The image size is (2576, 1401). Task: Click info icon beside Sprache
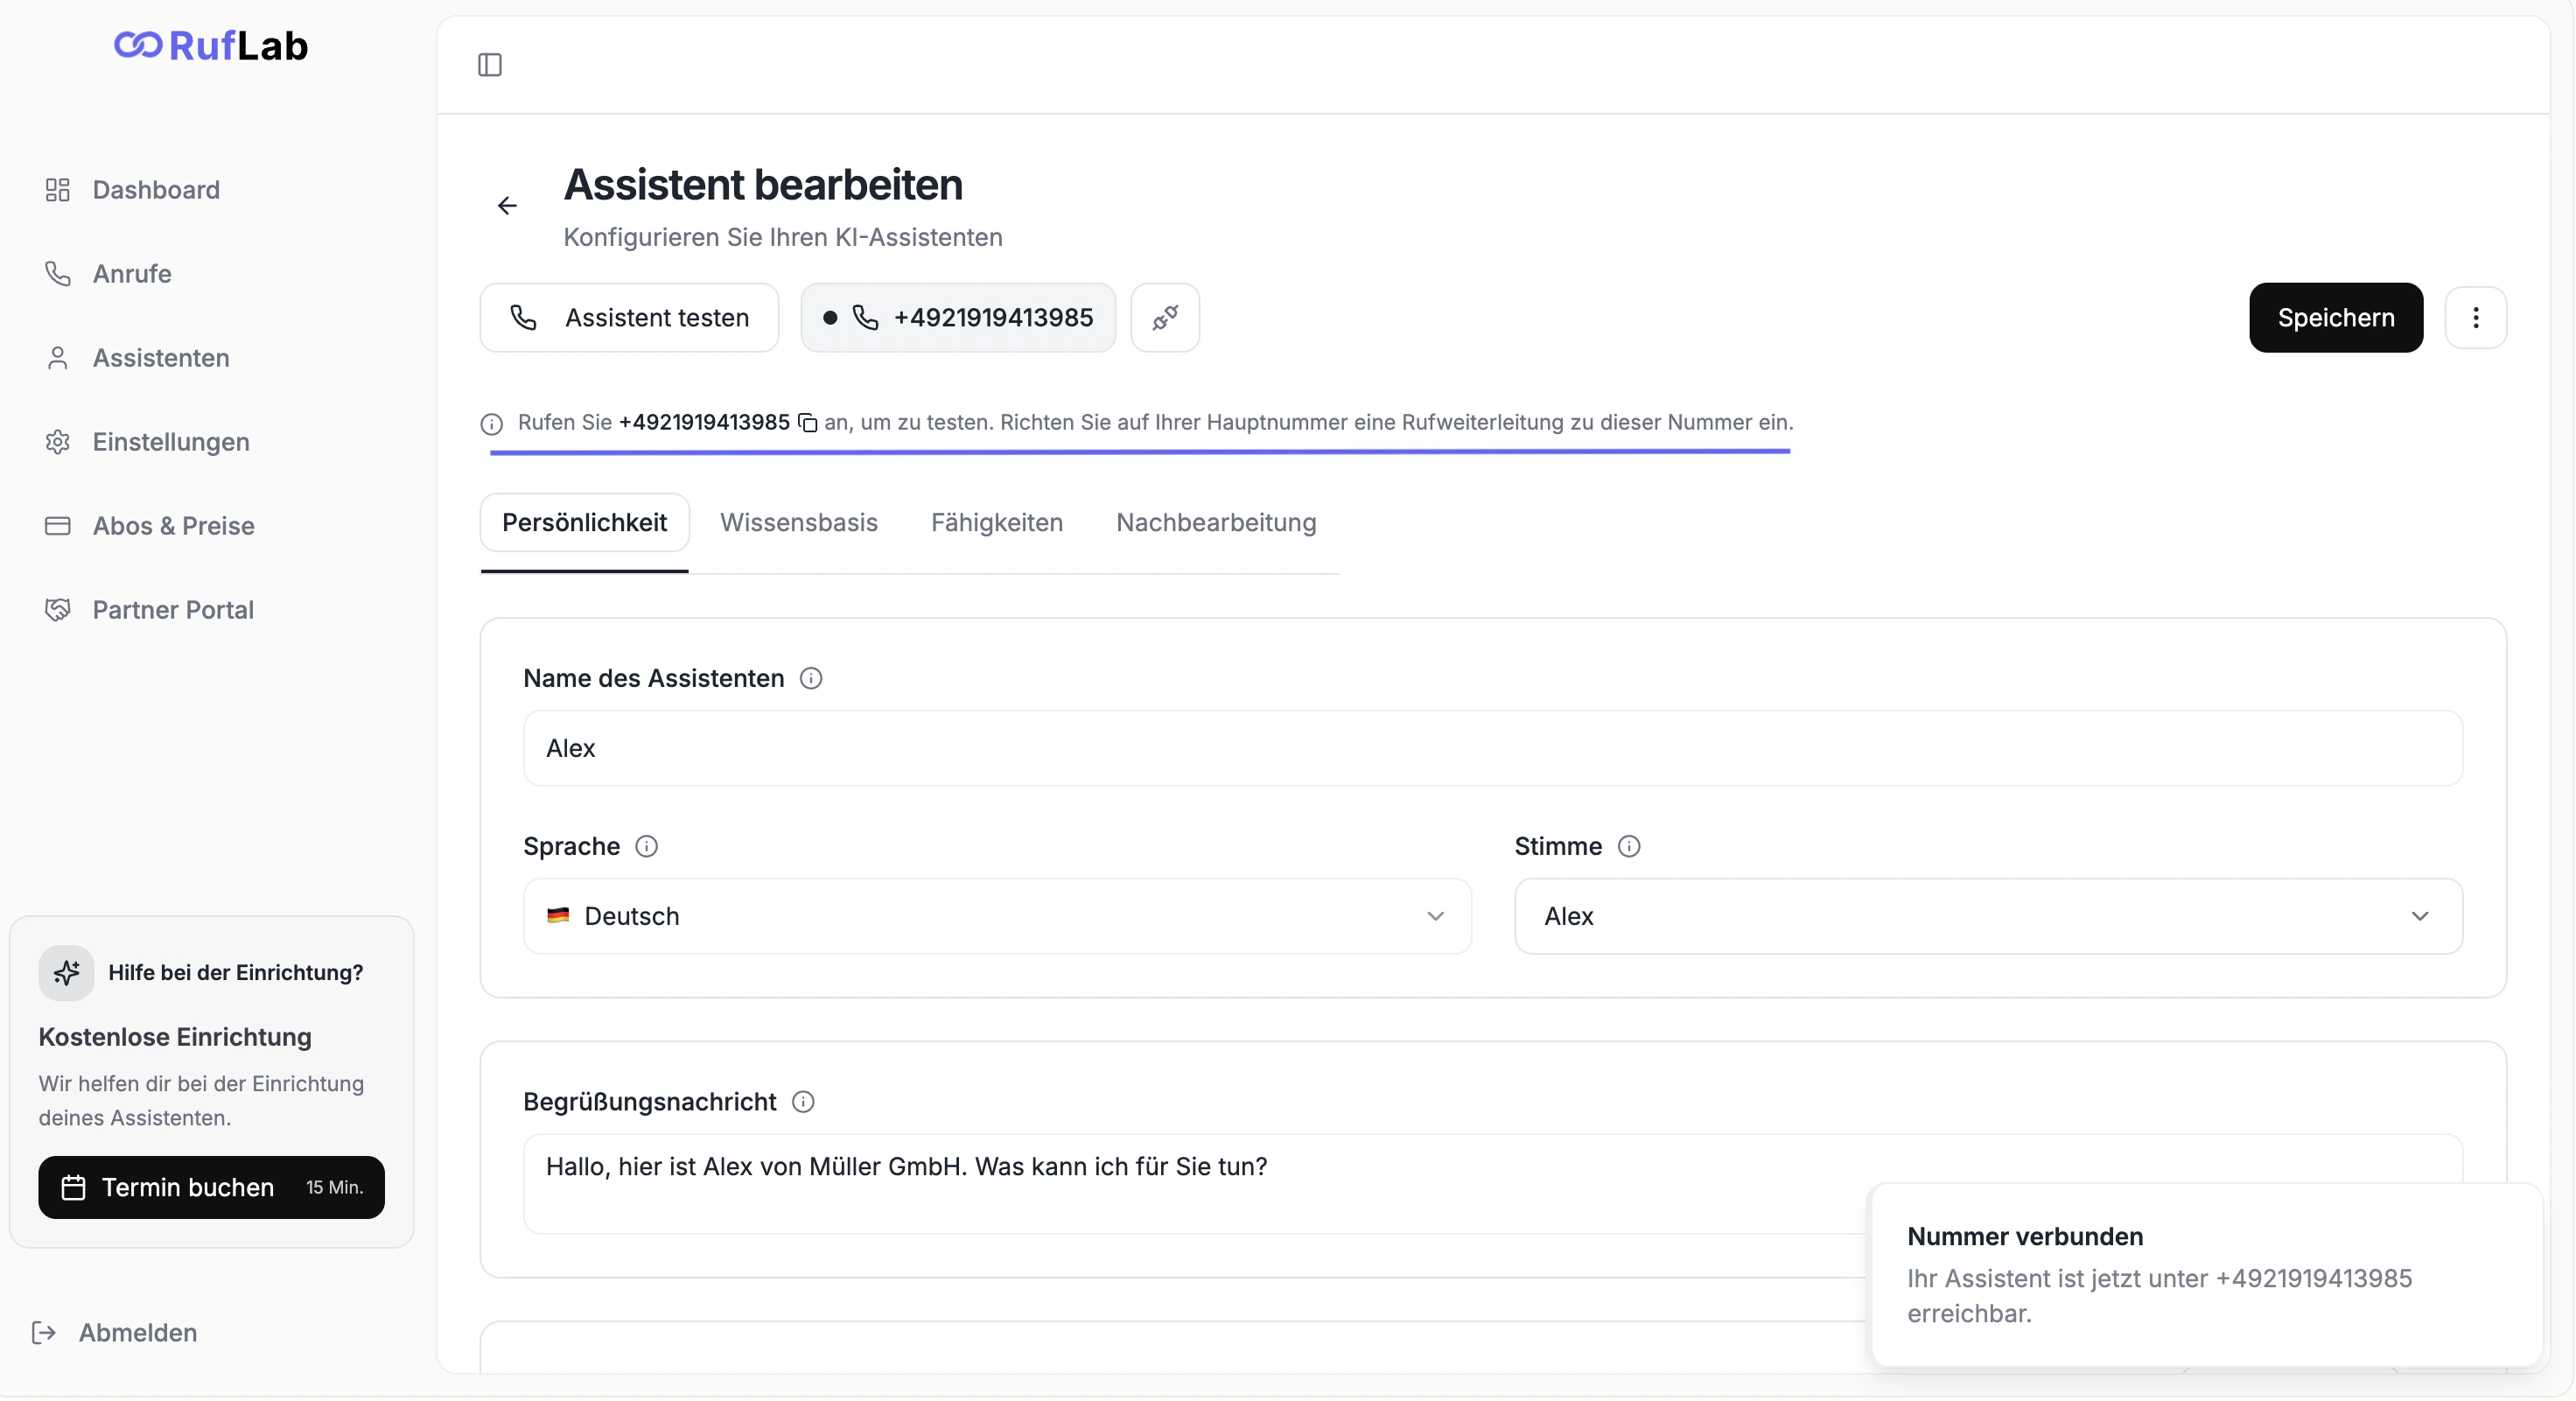pos(647,847)
